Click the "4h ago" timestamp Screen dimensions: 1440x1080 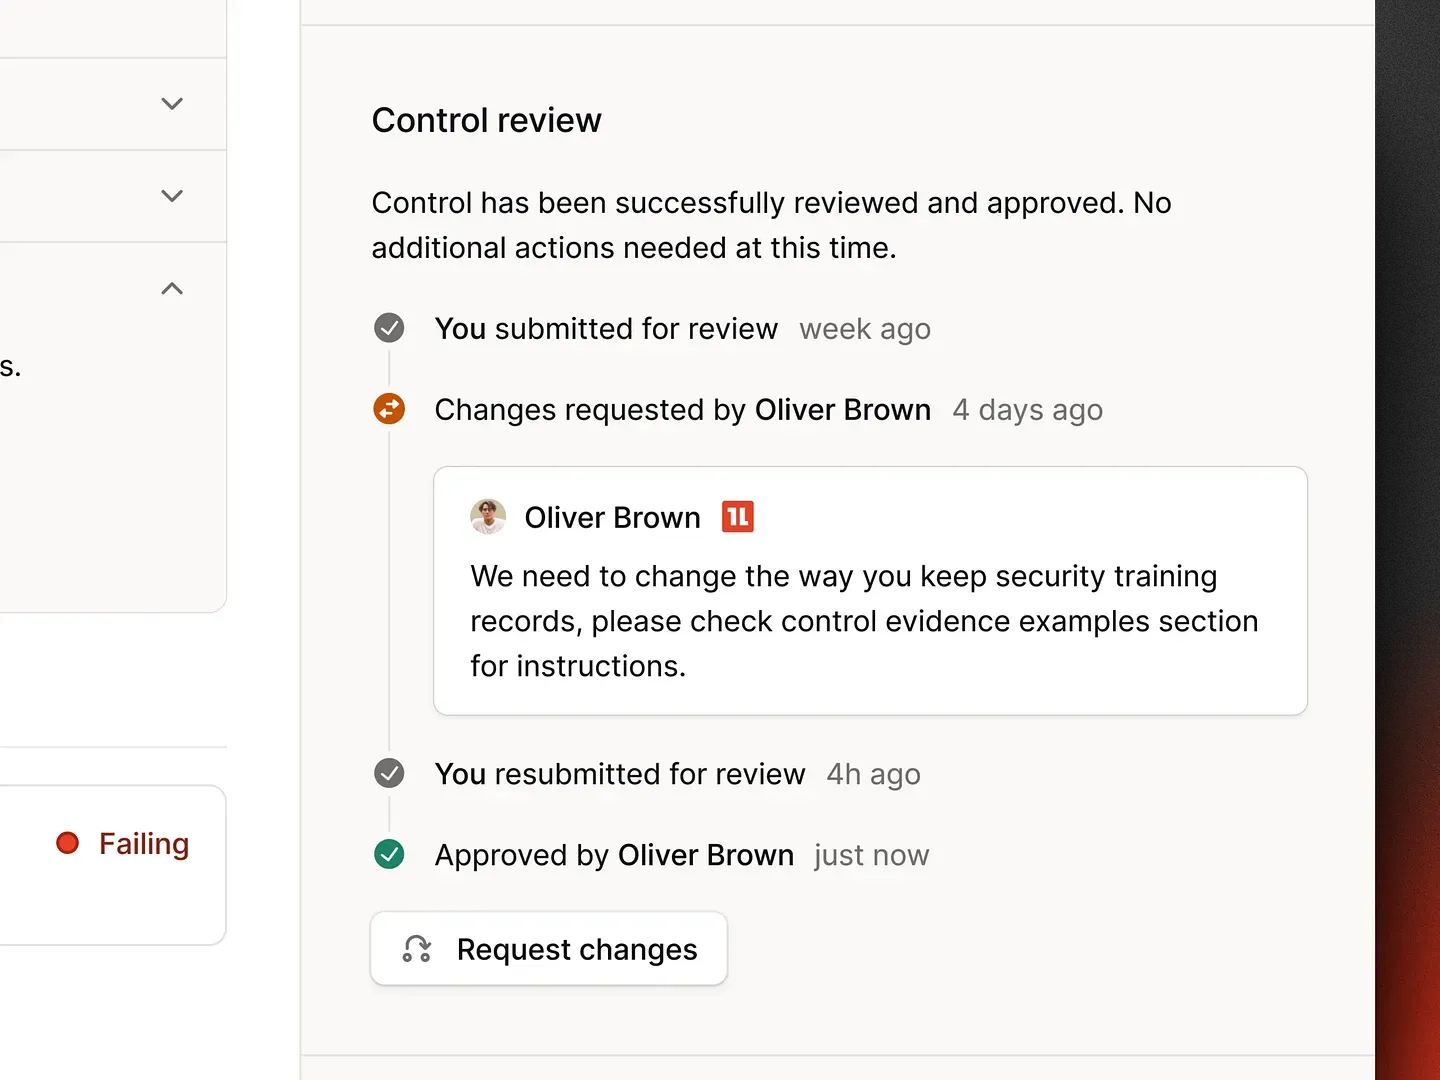click(873, 774)
